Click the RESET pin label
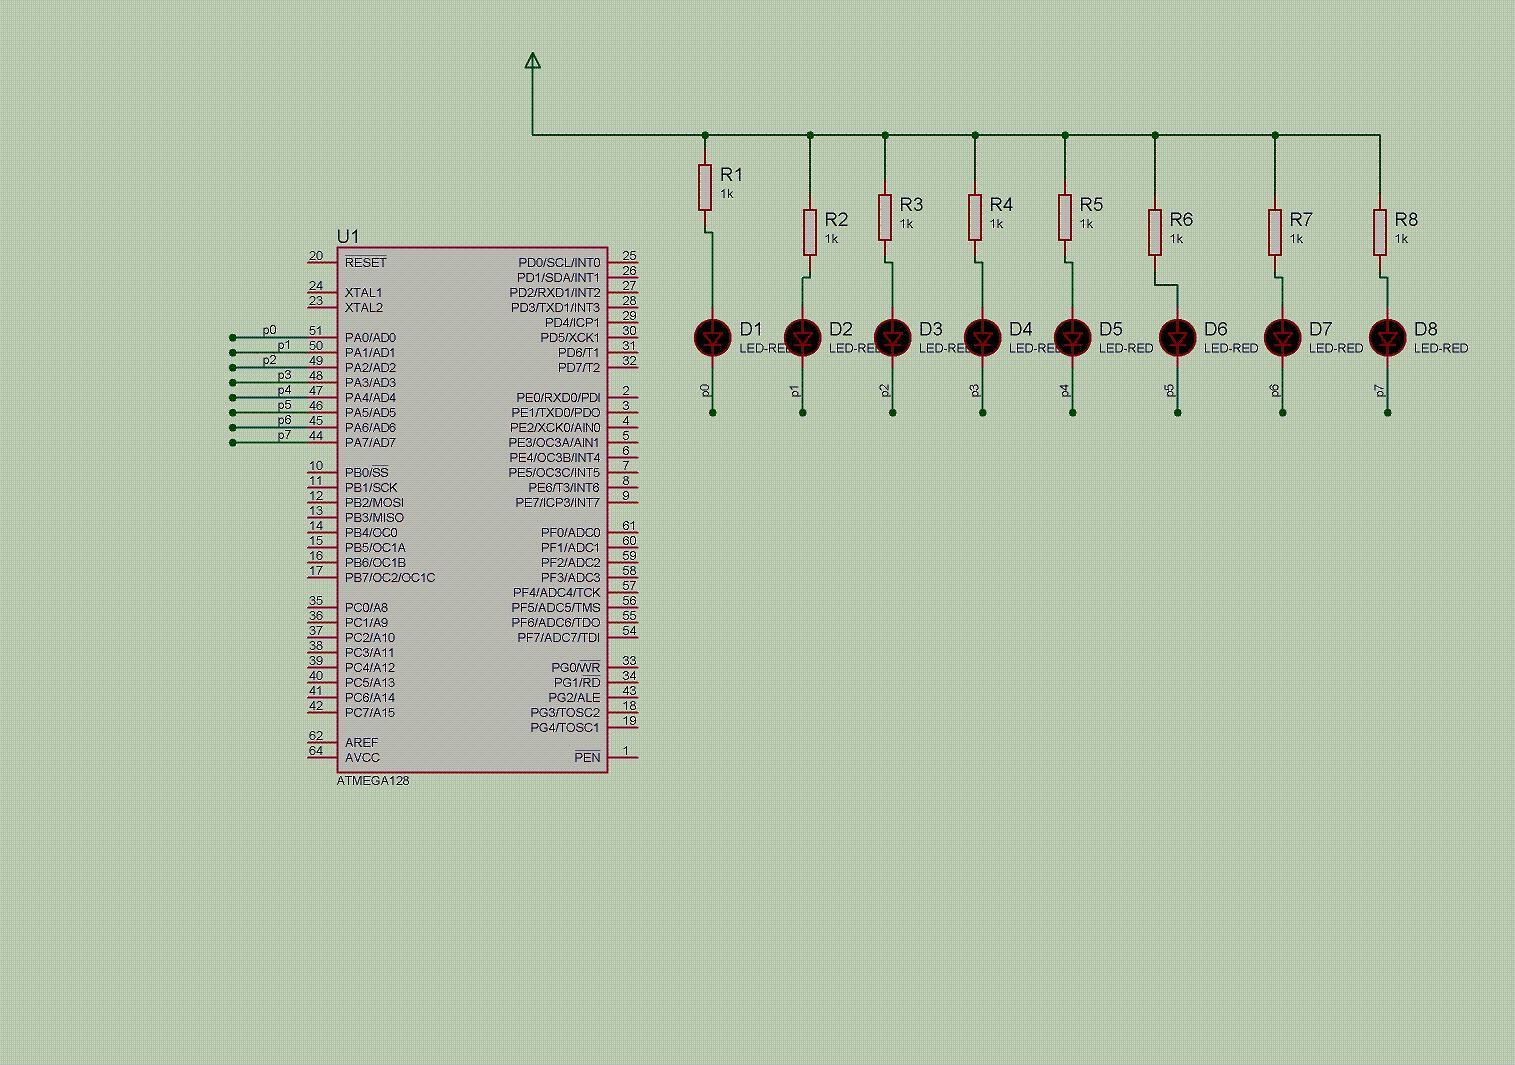This screenshot has height=1065, width=1515. [365, 262]
